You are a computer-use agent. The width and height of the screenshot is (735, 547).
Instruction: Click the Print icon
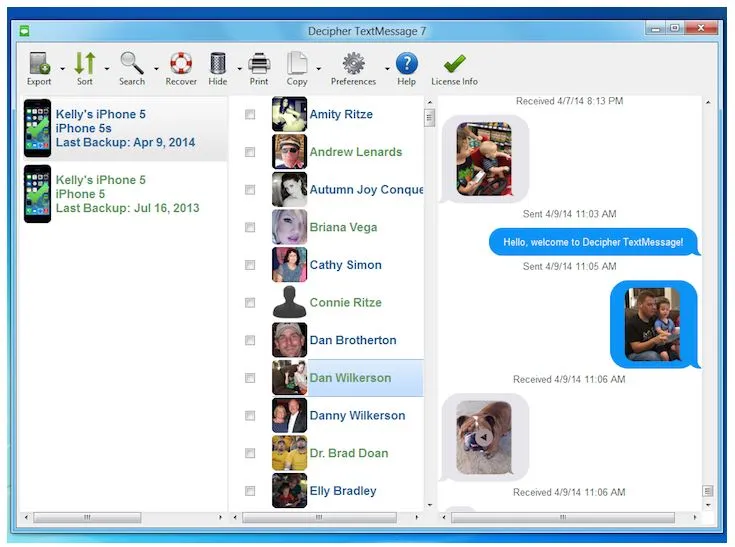(x=259, y=65)
